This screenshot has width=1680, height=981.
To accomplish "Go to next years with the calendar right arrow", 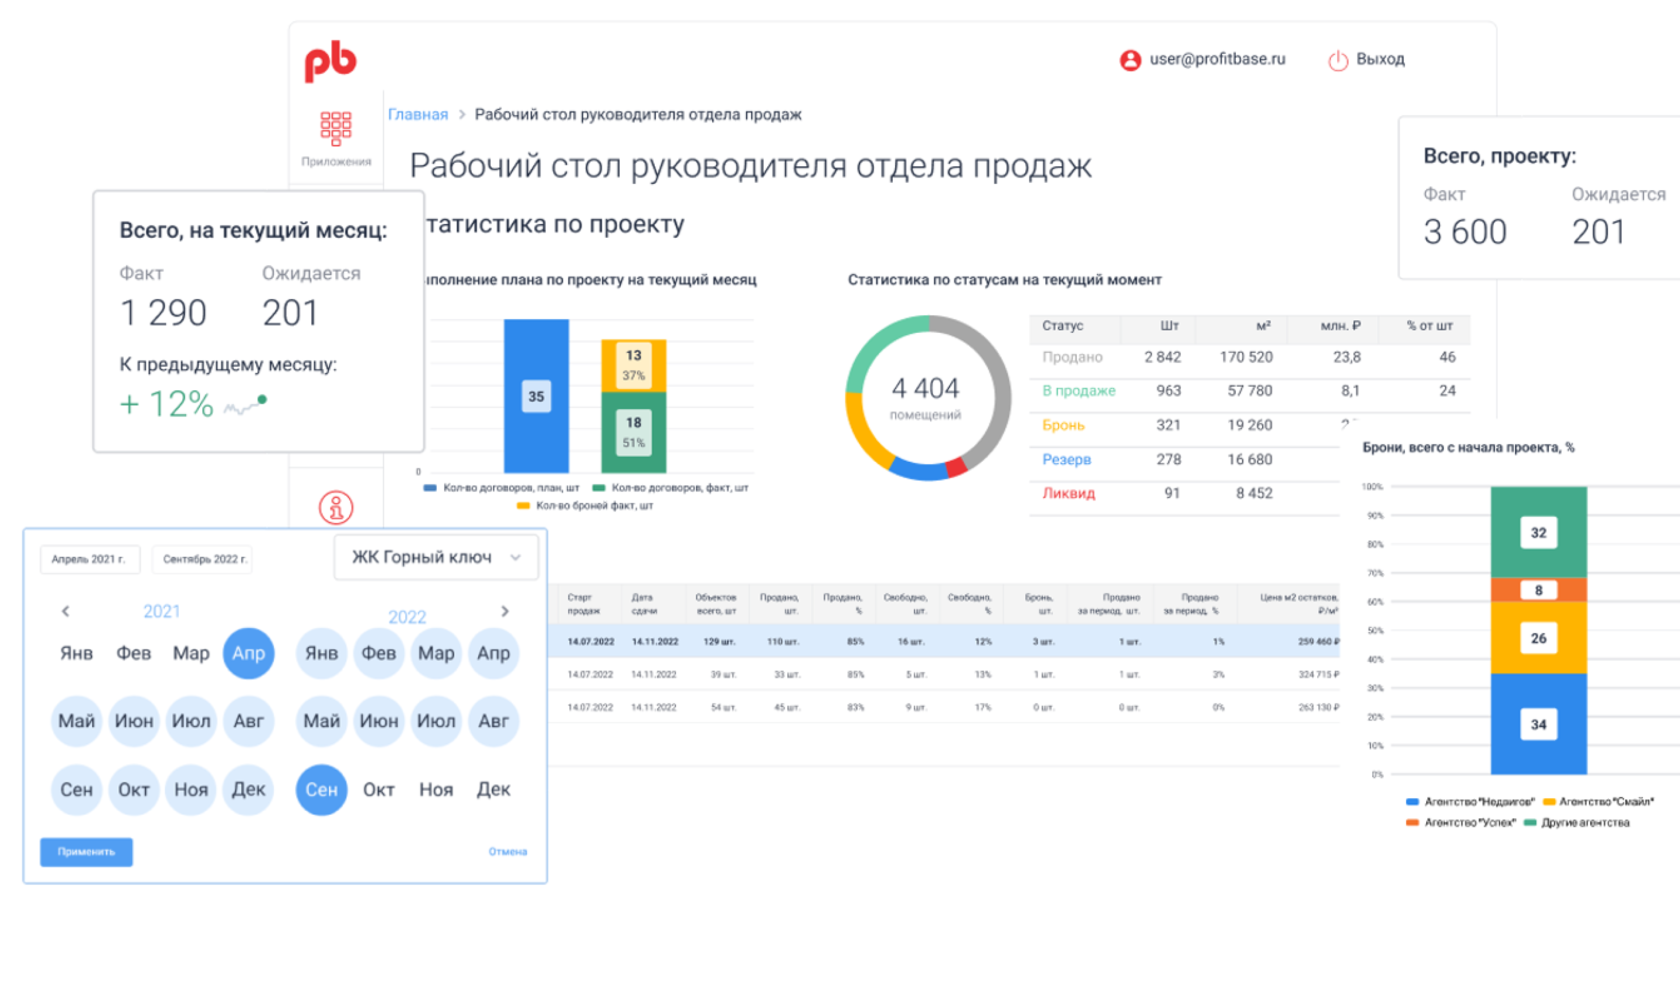I will click(x=505, y=611).
